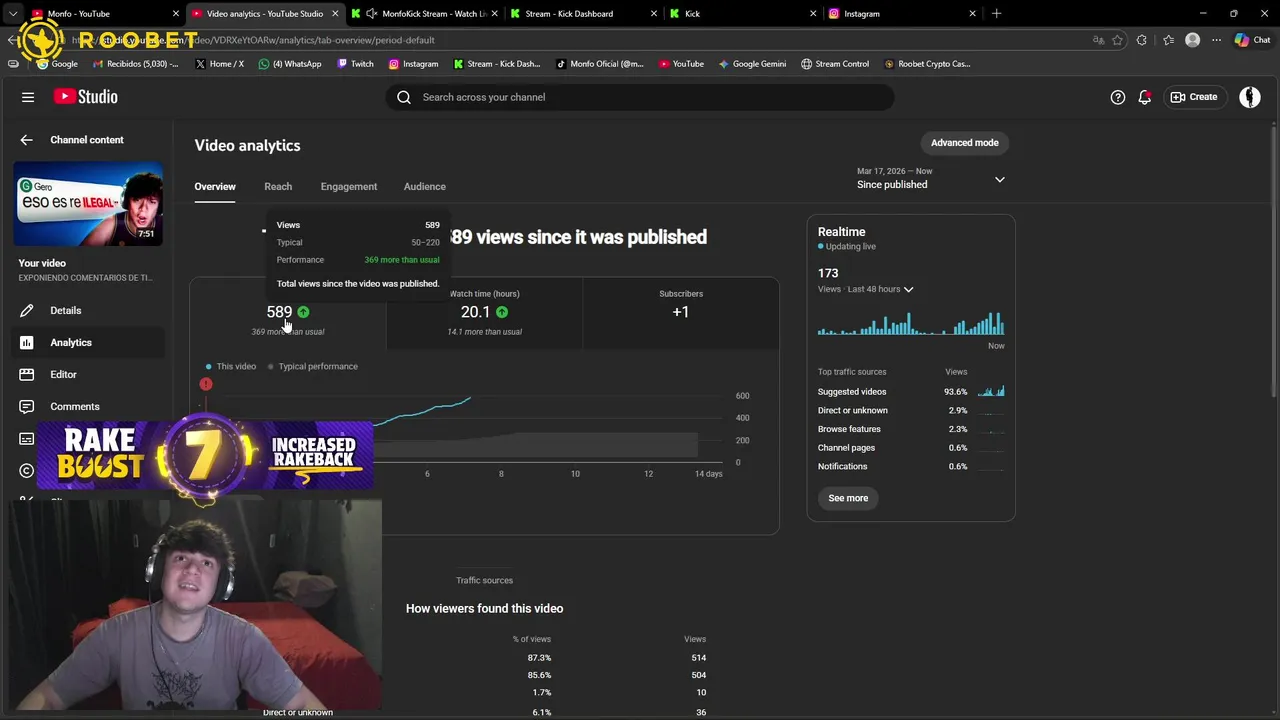Open the notifications bell
1280x720 pixels.
tap(1145, 97)
